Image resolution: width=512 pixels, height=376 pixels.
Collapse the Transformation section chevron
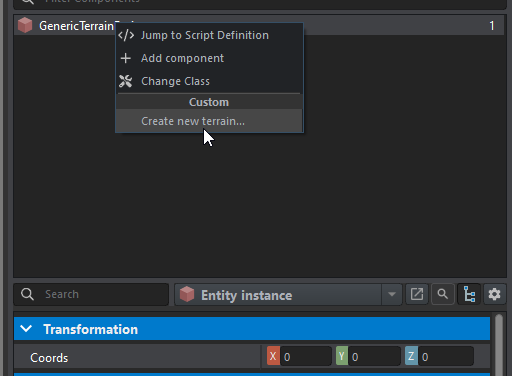pos(26,329)
